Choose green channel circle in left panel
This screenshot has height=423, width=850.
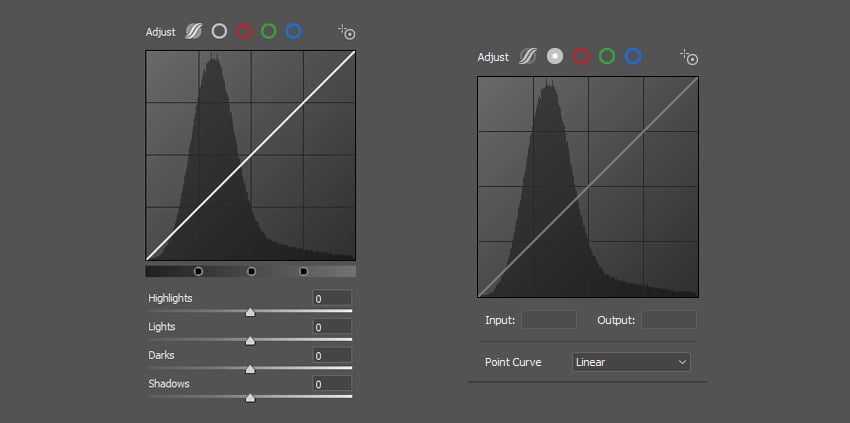[268, 31]
